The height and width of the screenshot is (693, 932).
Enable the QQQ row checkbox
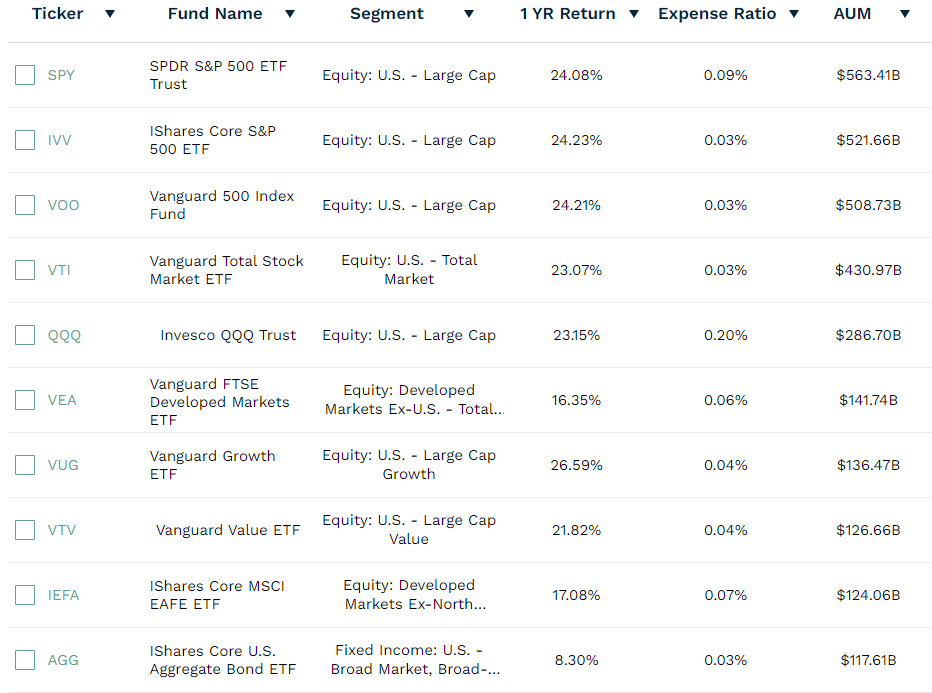click(x=25, y=335)
